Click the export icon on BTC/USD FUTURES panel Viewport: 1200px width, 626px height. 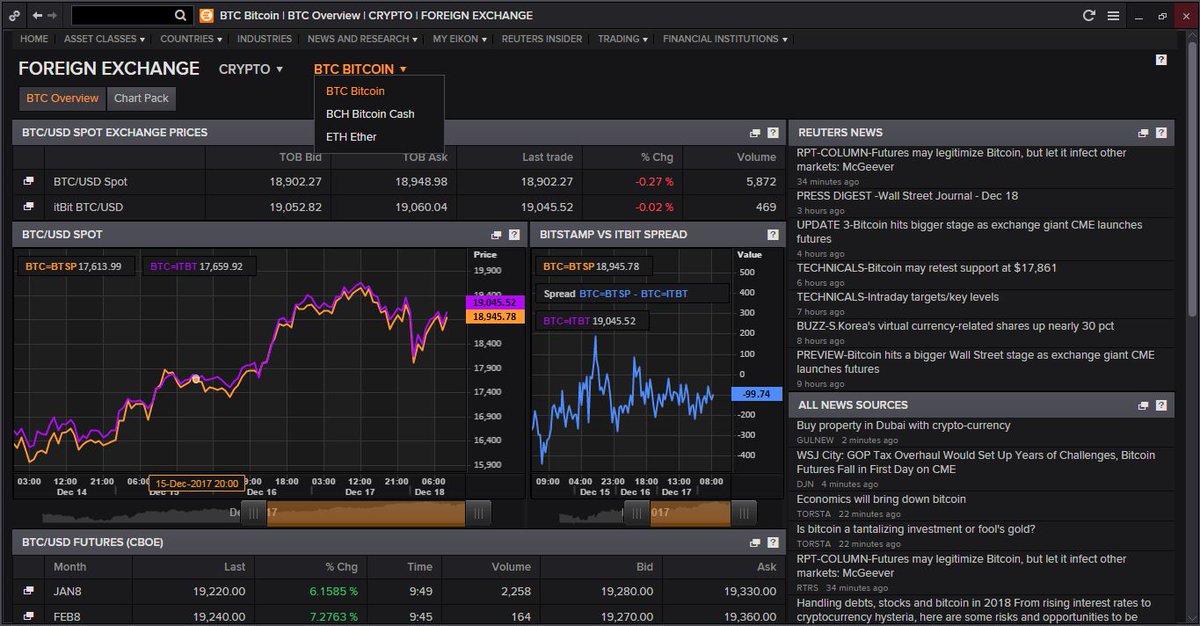point(754,541)
